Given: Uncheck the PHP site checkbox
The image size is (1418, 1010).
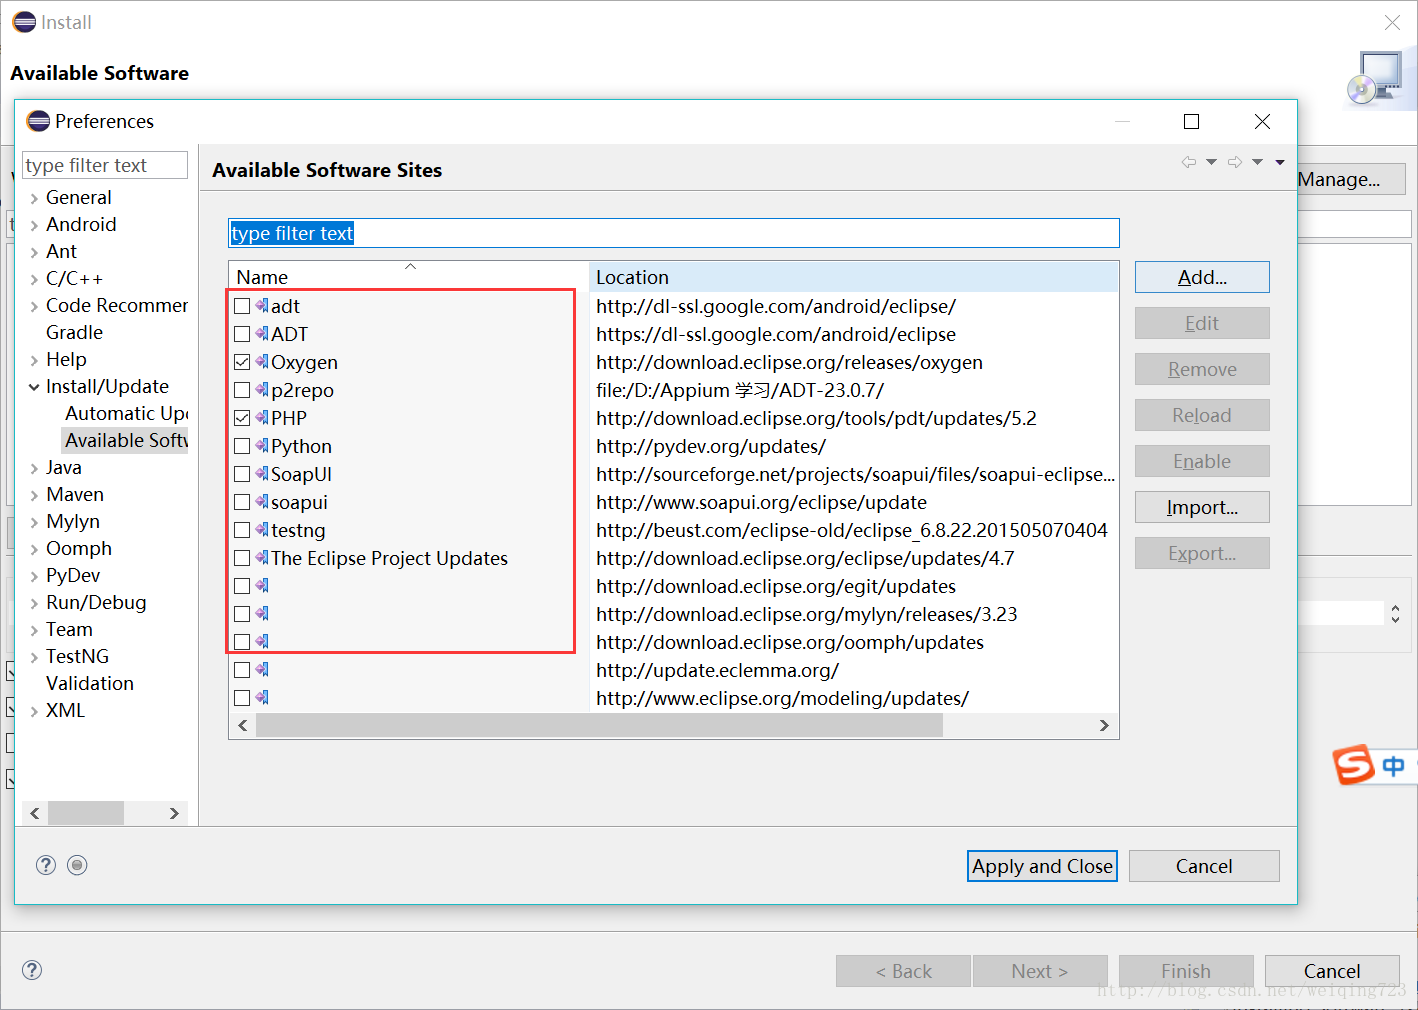Looking at the screenshot, I should pyautogui.click(x=242, y=418).
